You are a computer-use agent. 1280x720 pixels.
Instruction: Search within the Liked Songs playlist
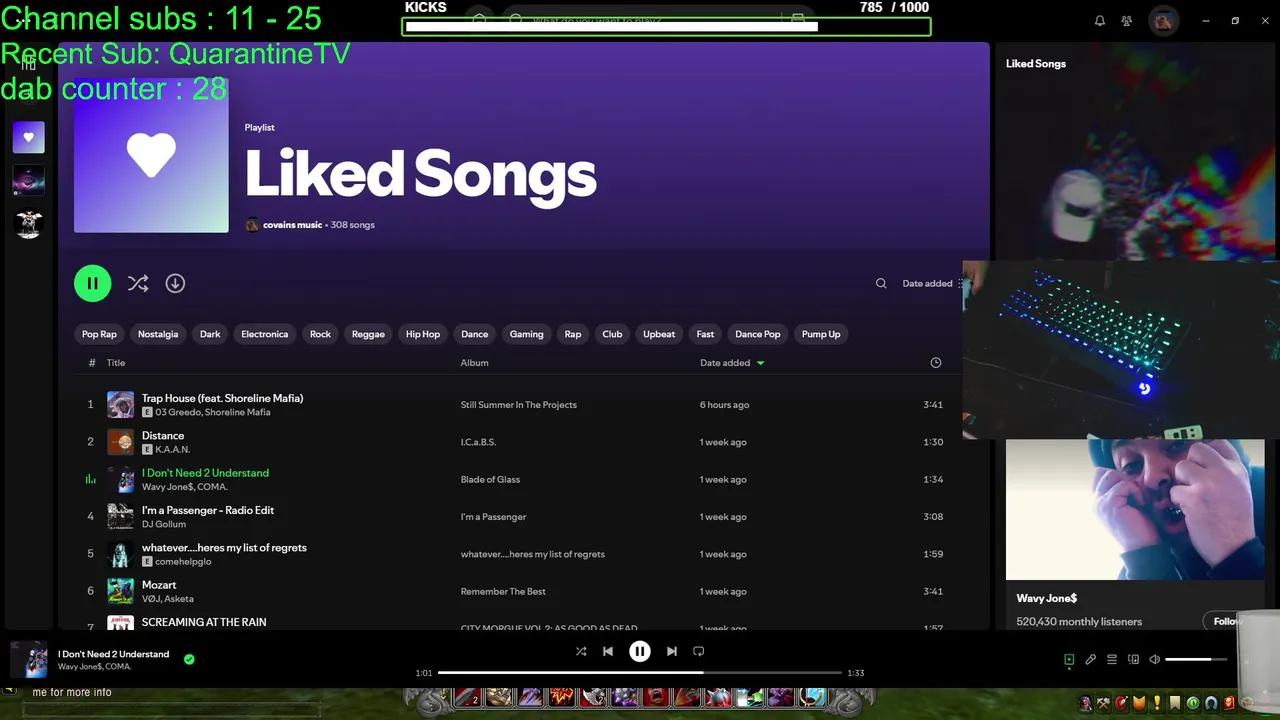coord(881,283)
